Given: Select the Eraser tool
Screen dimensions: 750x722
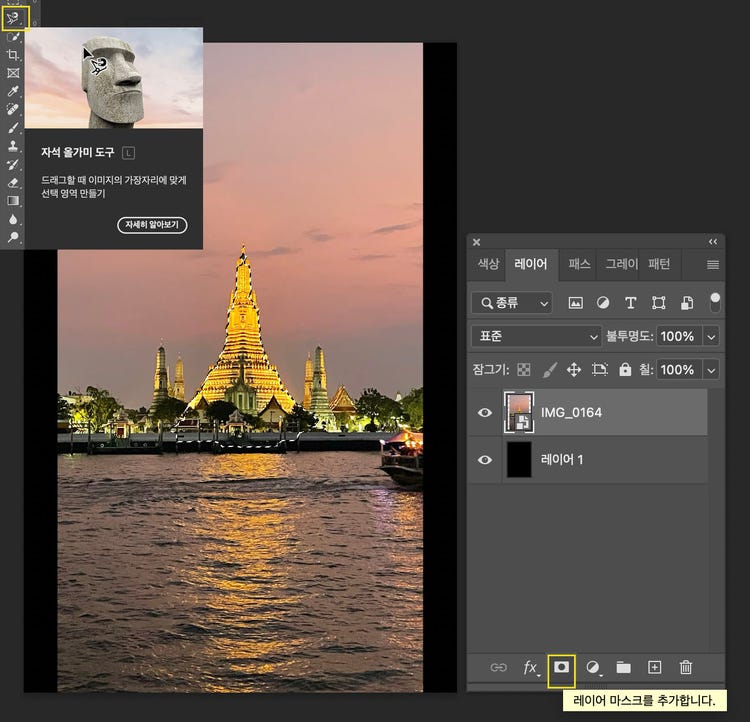Looking at the screenshot, I should click(x=13, y=183).
